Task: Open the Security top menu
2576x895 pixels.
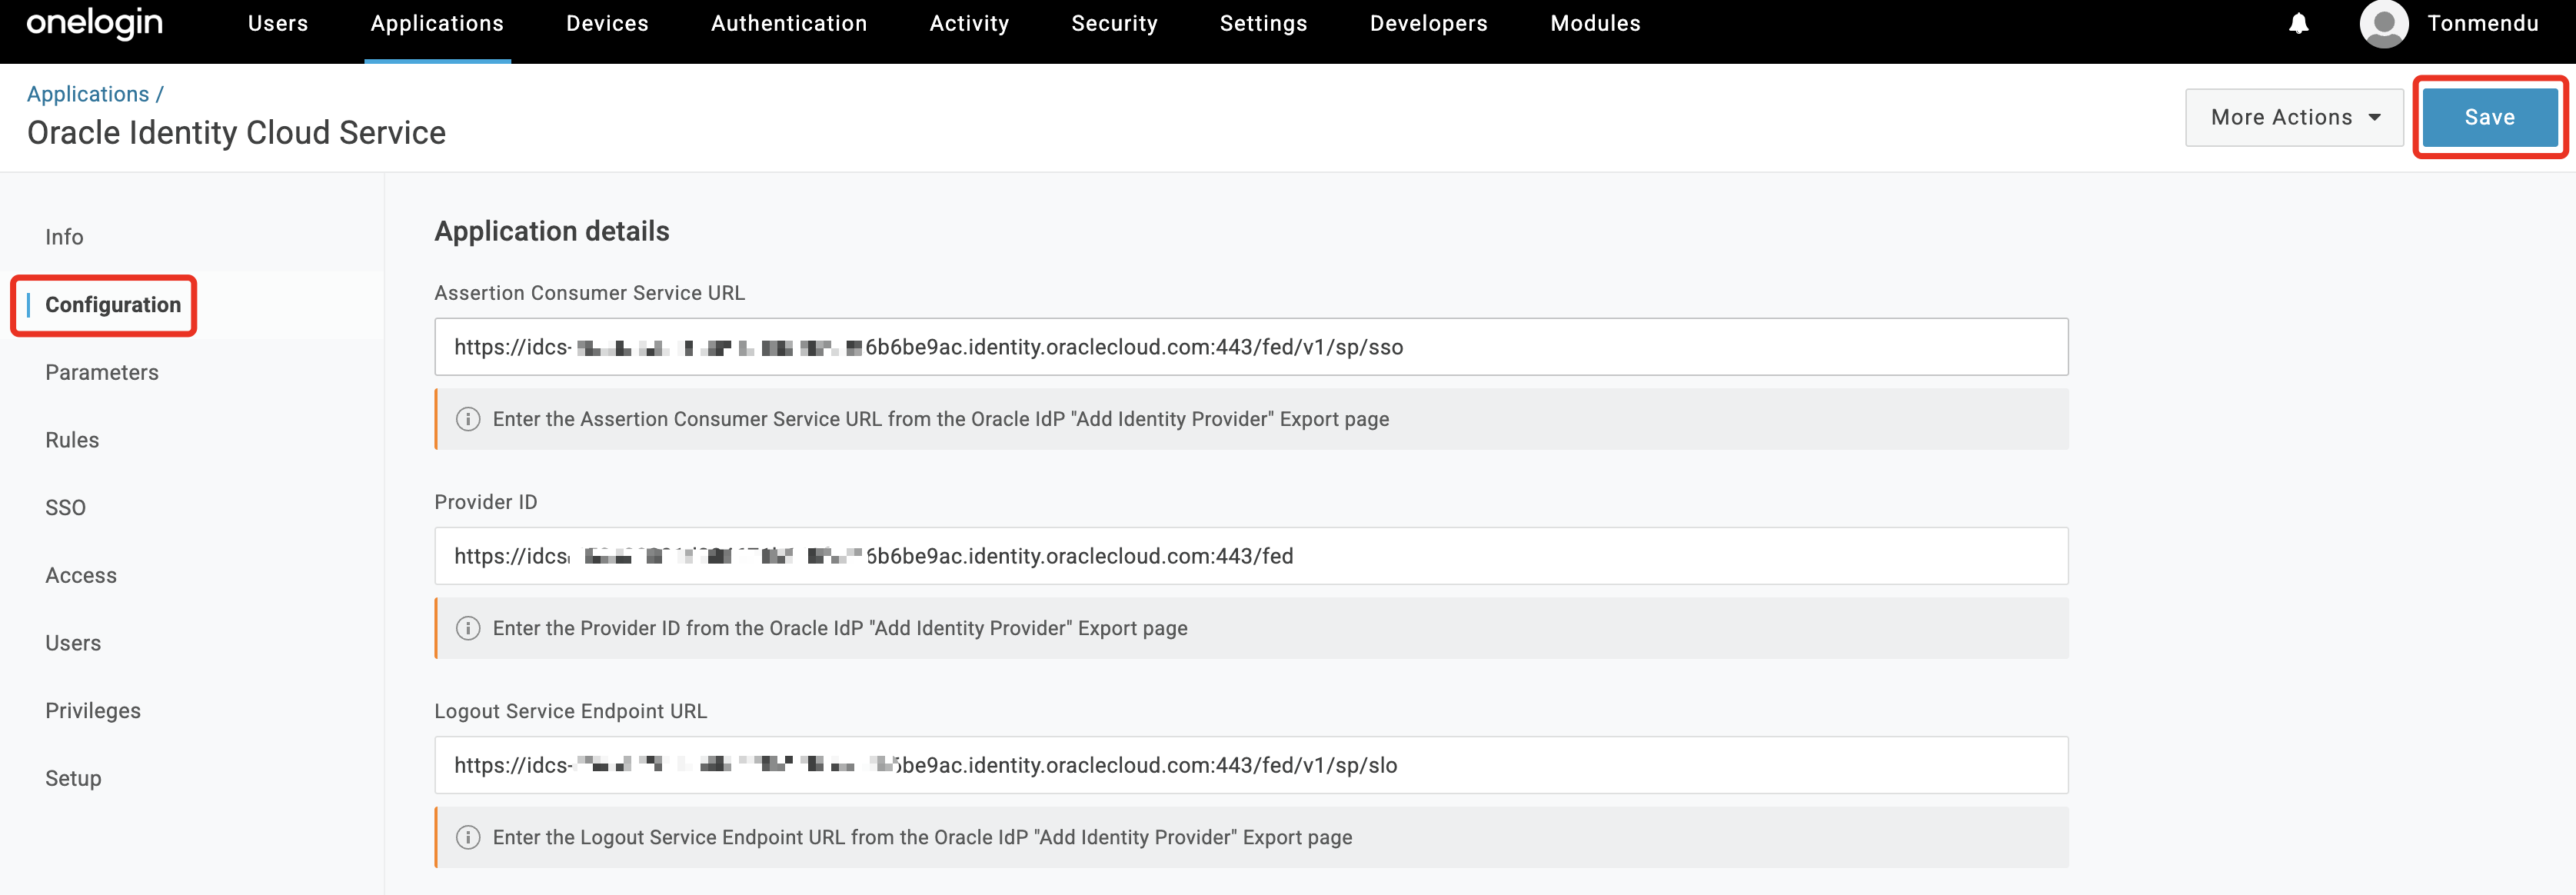Action: click(1114, 23)
